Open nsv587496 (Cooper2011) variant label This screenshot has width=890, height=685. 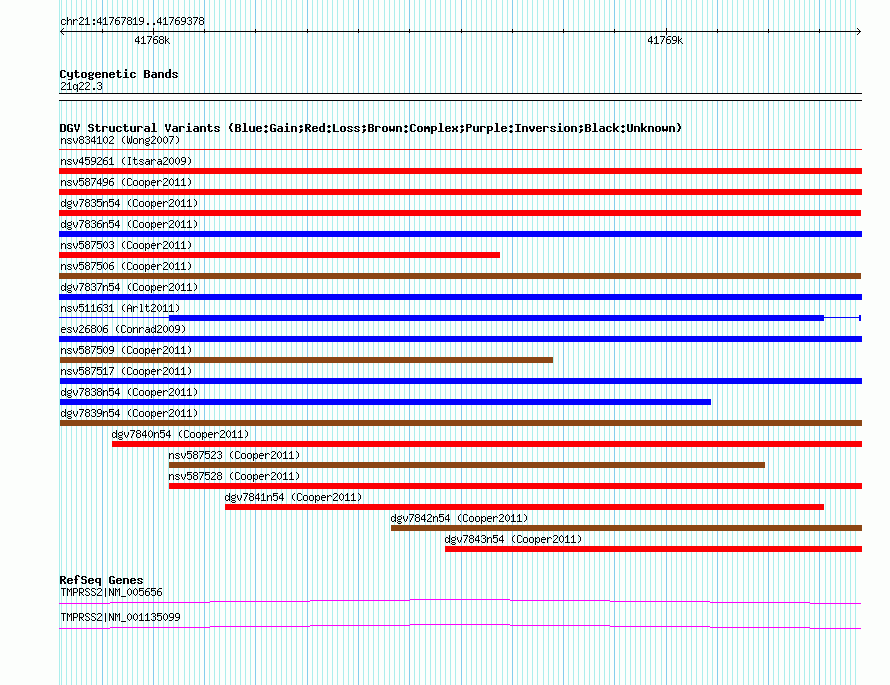click(126, 182)
